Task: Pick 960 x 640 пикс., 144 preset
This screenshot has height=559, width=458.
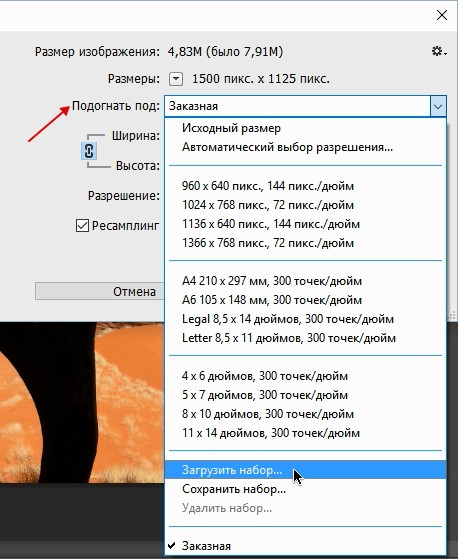Action: (305, 186)
